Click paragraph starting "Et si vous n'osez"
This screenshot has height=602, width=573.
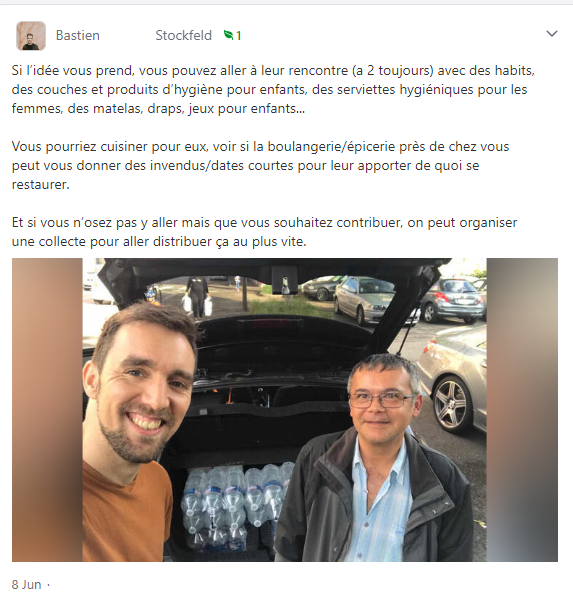pyautogui.click(x=264, y=232)
